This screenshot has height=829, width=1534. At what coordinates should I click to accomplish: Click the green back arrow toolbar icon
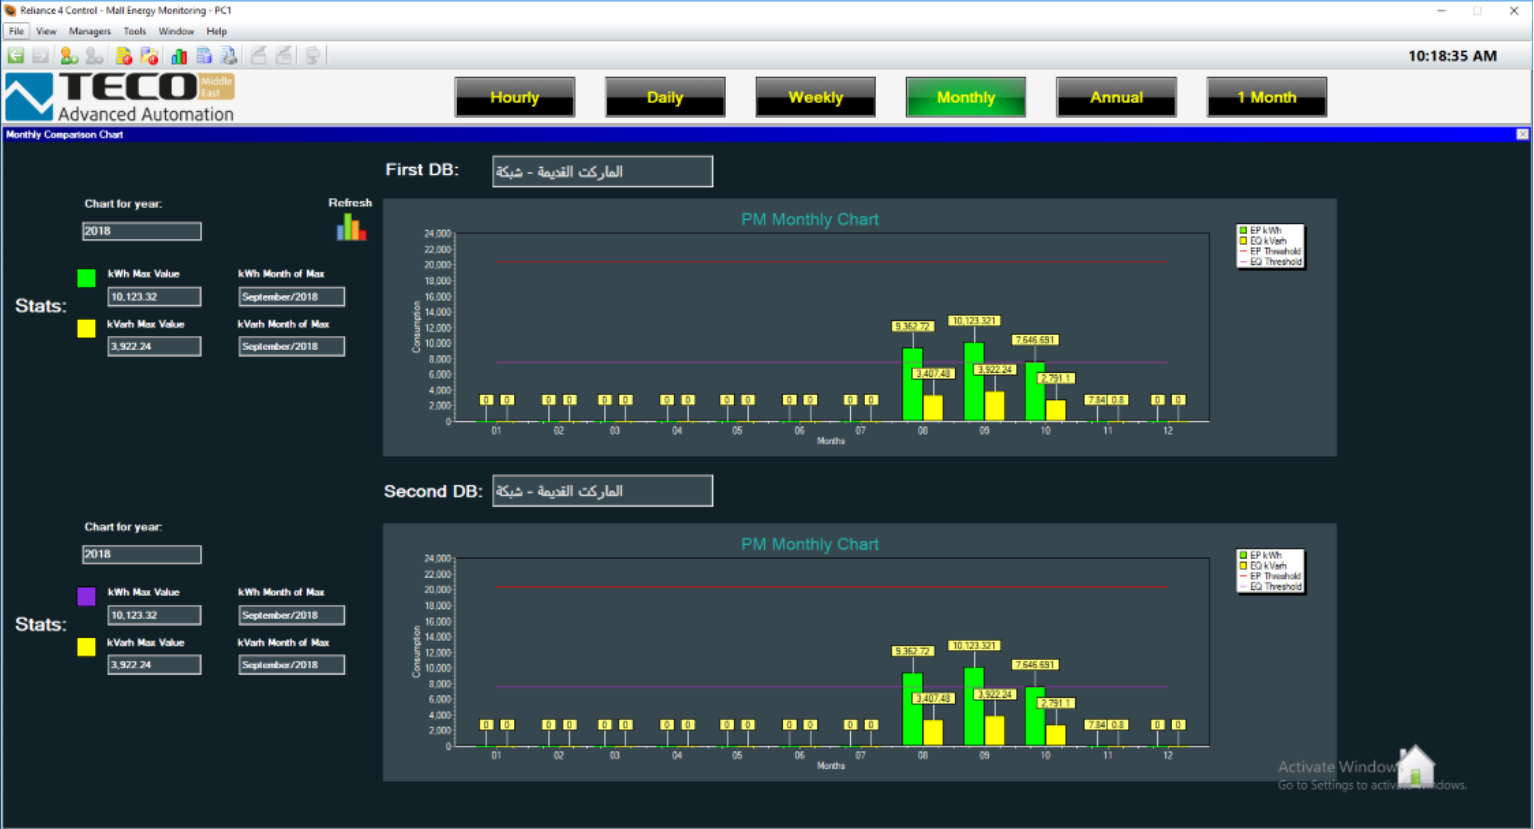coord(16,56)
